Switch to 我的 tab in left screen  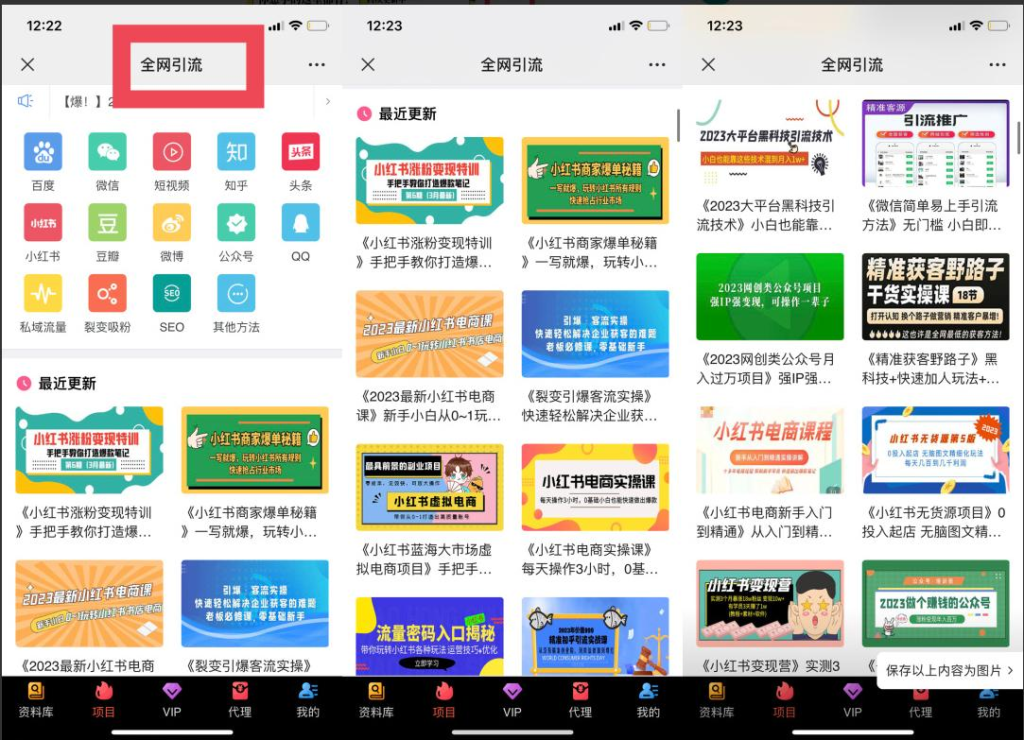point(308,700)
